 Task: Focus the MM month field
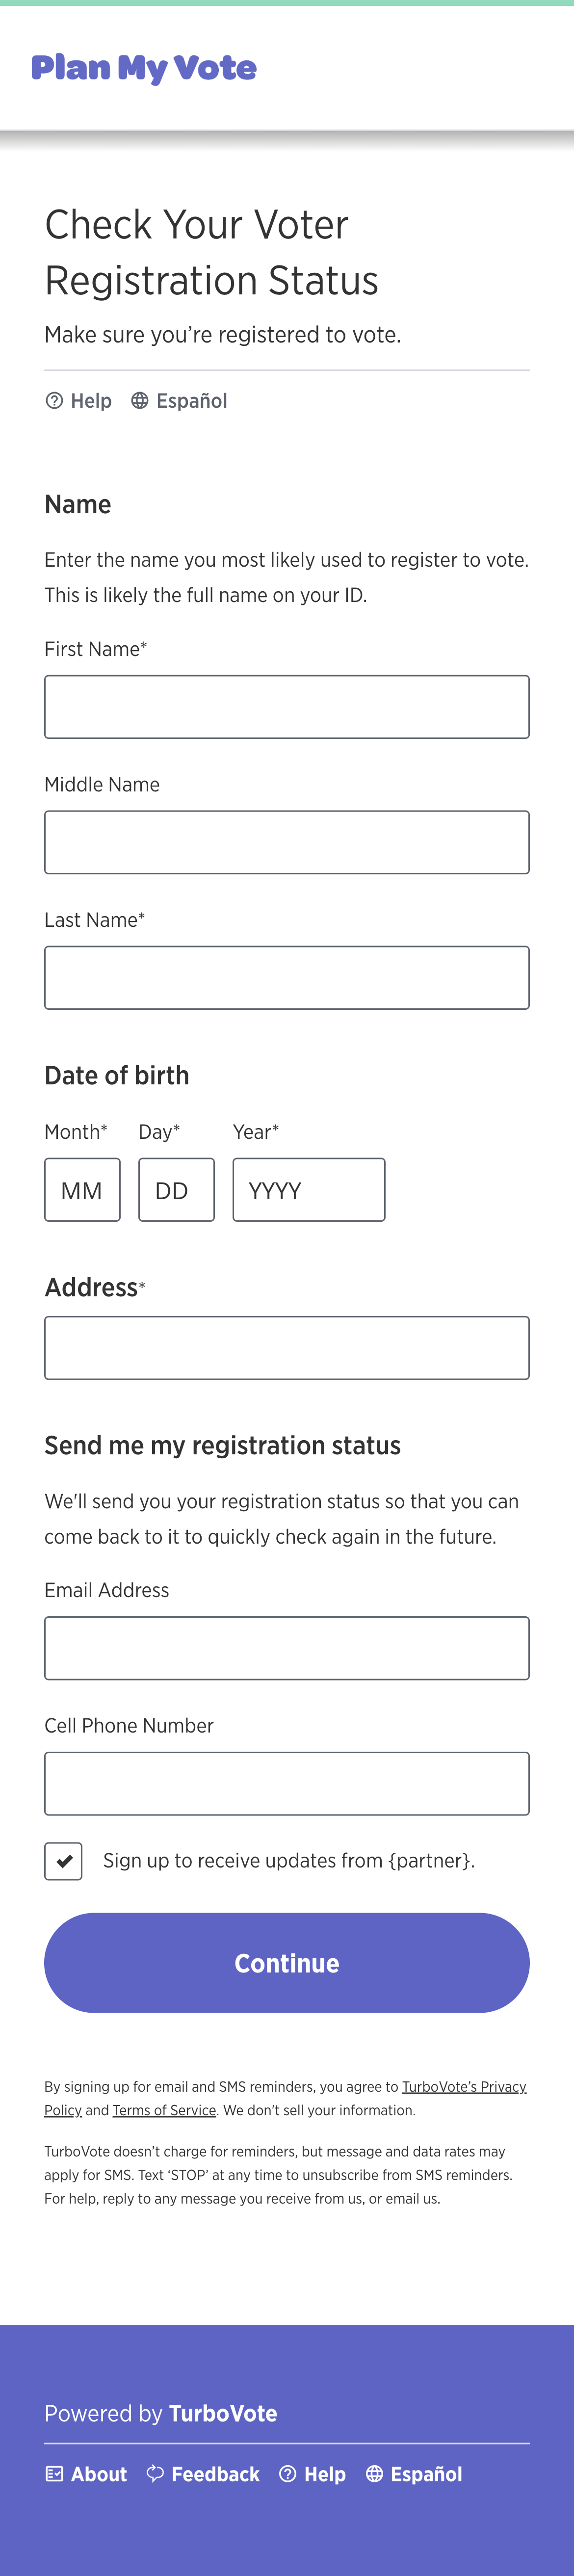82,1189
